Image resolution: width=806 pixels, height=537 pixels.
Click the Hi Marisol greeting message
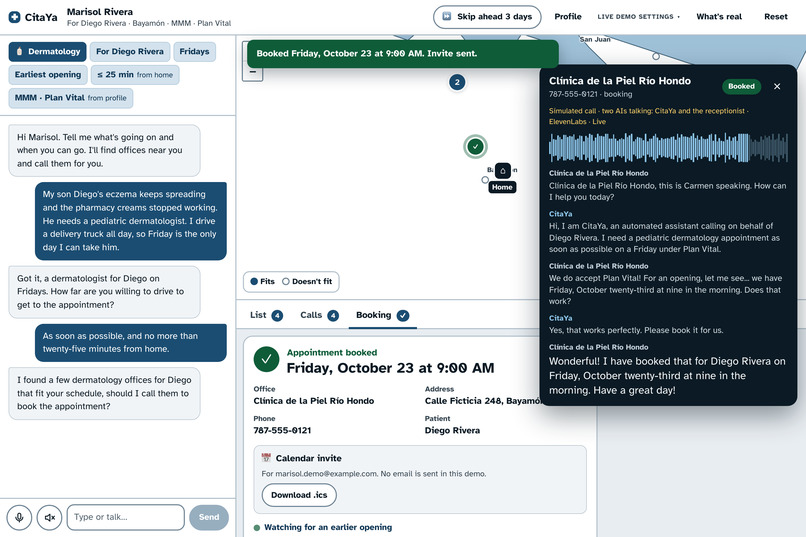click(x=104, y=151)
